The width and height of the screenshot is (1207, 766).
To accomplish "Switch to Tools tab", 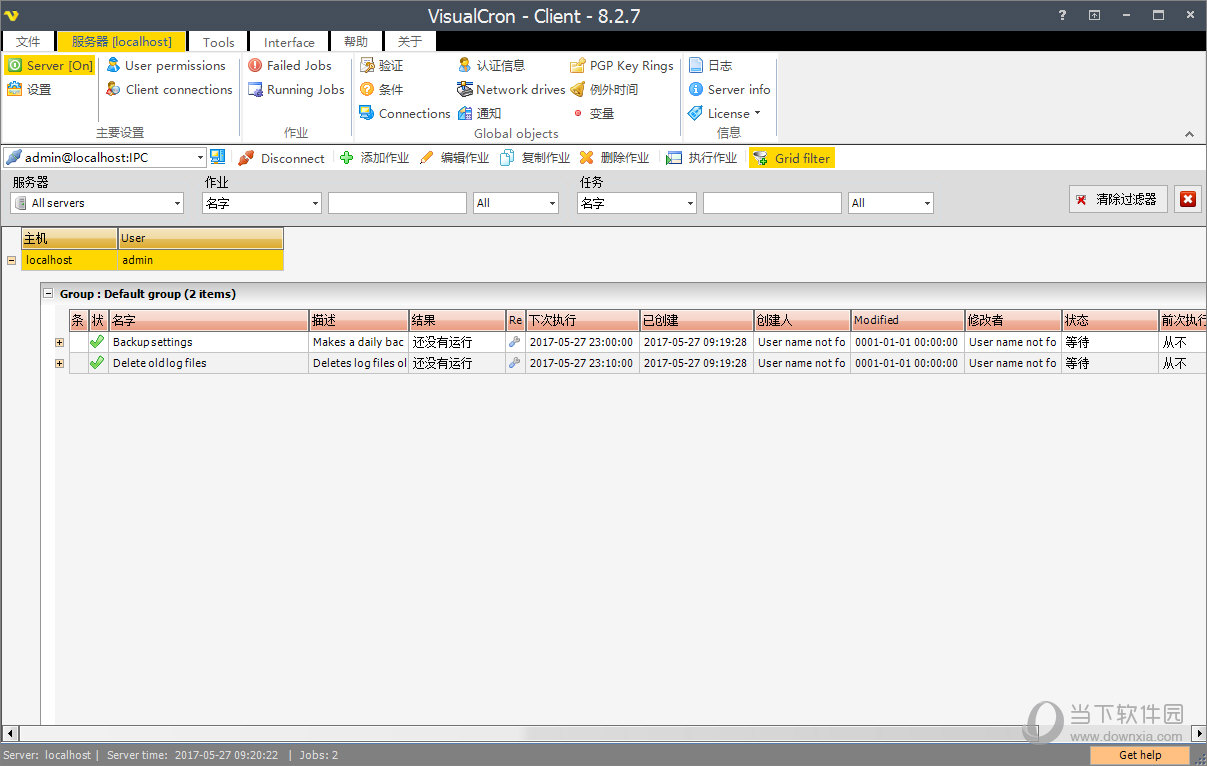I will coord(218,42).
